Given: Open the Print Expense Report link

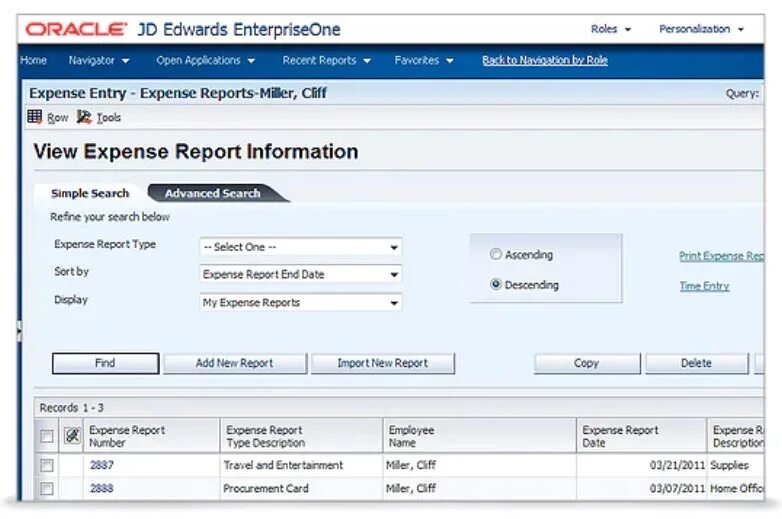Looking at the screenshot, I should (x=721, y=256).
